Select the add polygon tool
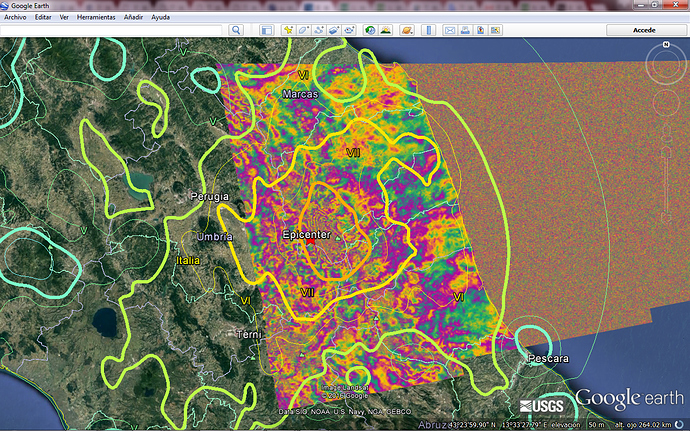Viewport: 690px width, 431px height. [x=303, y=30]
